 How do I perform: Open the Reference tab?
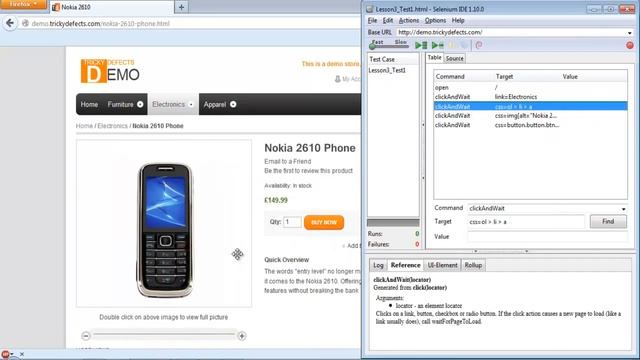click(x=405, y=265)
